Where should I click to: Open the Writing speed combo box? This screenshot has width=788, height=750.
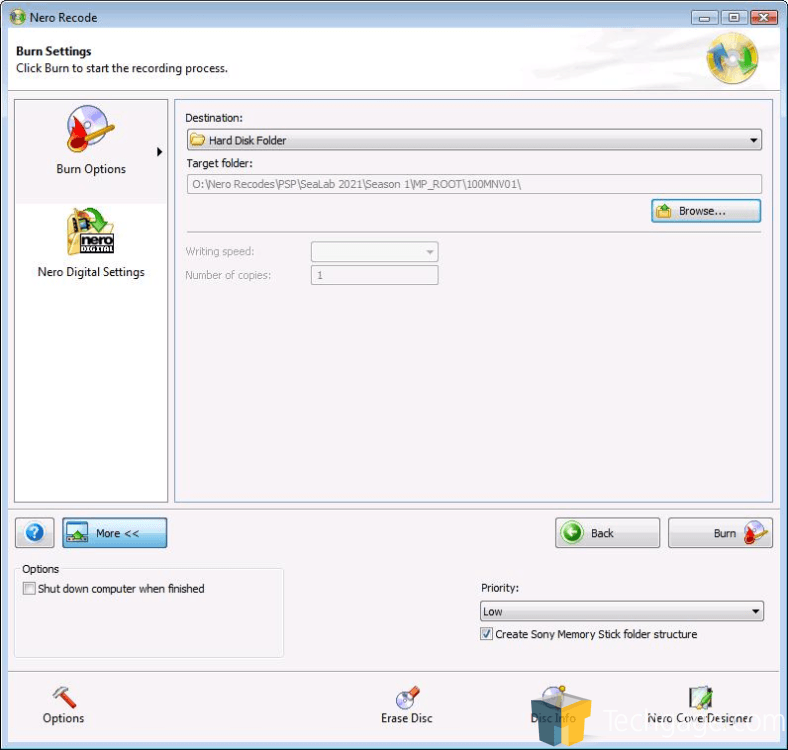pos(374,251)
